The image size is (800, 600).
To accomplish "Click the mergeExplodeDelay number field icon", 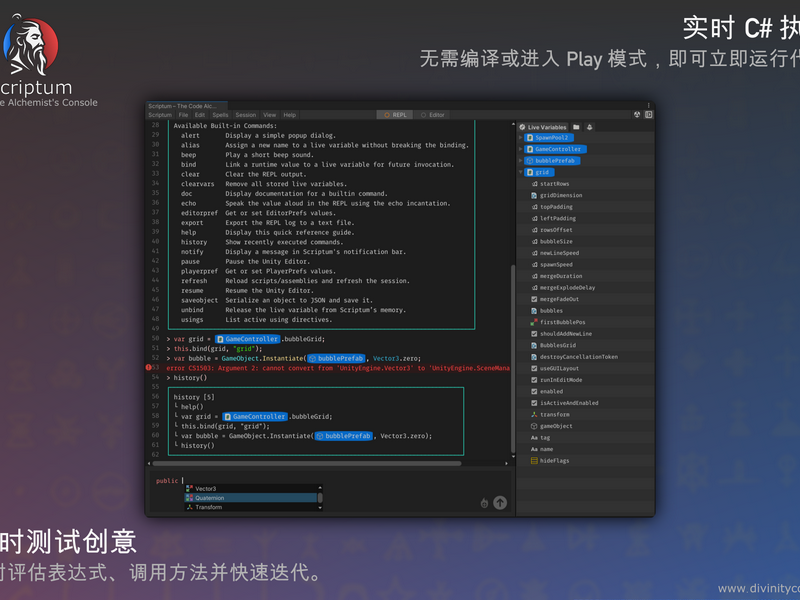I will point(534,288).
